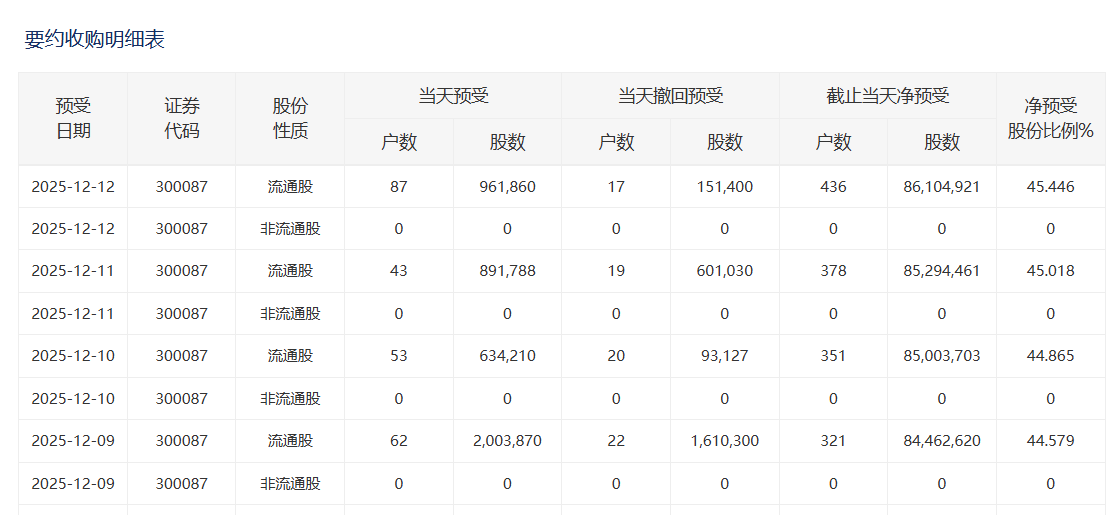Click 非流通股 in the 2025-12-10 row
This screenshot has height=515, width=1120.
tap(290, 399)
